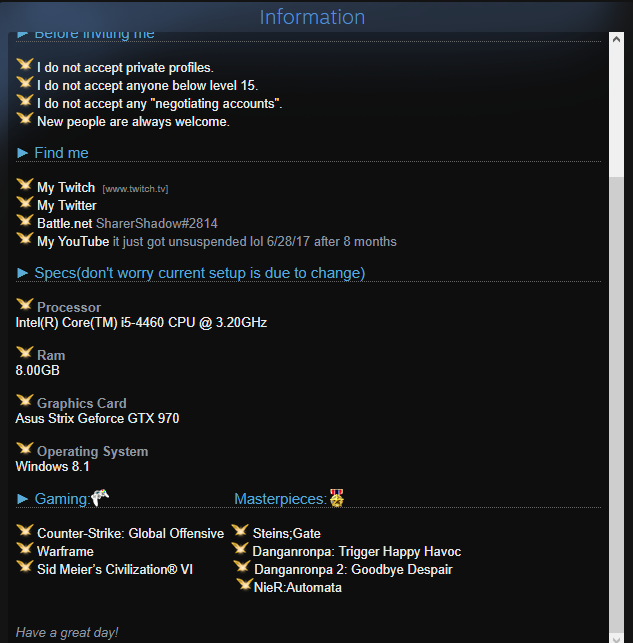Click 'New people are always welcome.' text

point(133,122)
